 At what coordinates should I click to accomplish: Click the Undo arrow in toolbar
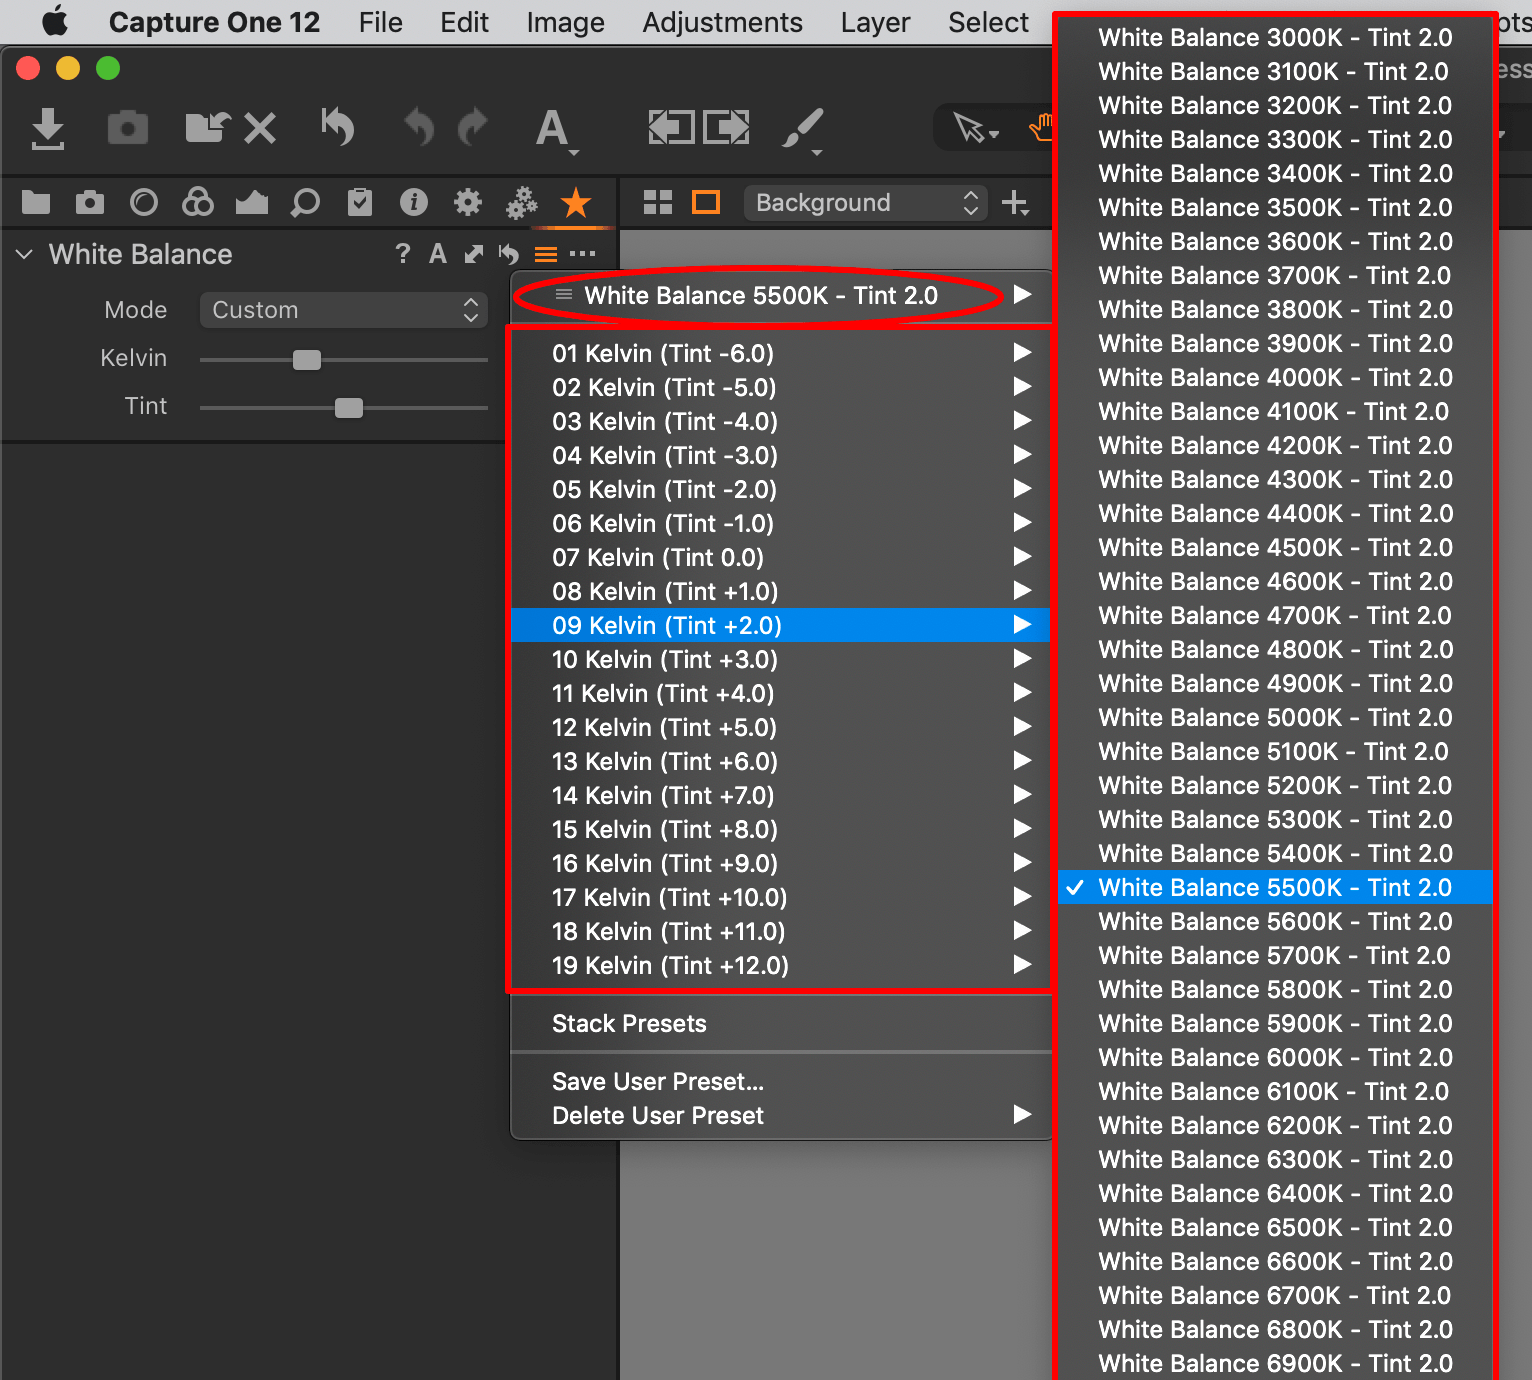click(x=419, y=127)
